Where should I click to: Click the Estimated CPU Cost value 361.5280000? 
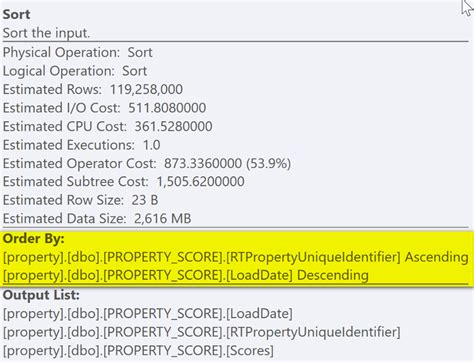[x=173, y=127]
